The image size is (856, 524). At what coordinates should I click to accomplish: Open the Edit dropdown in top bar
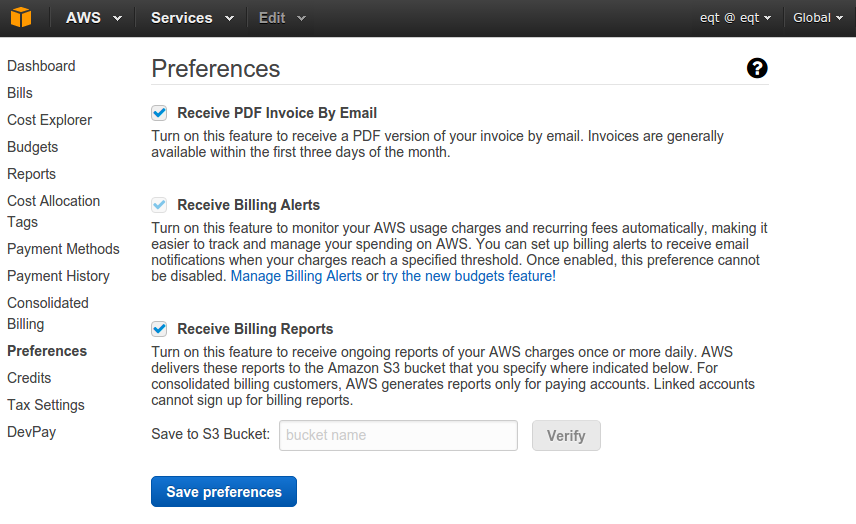pos(282,18)
